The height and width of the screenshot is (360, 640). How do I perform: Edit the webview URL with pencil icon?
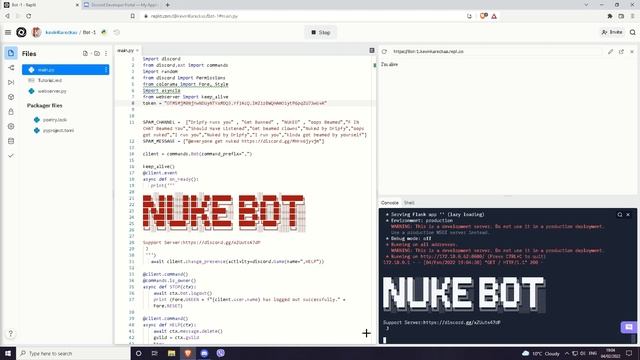pyautogui.click(x=611, y=51)
